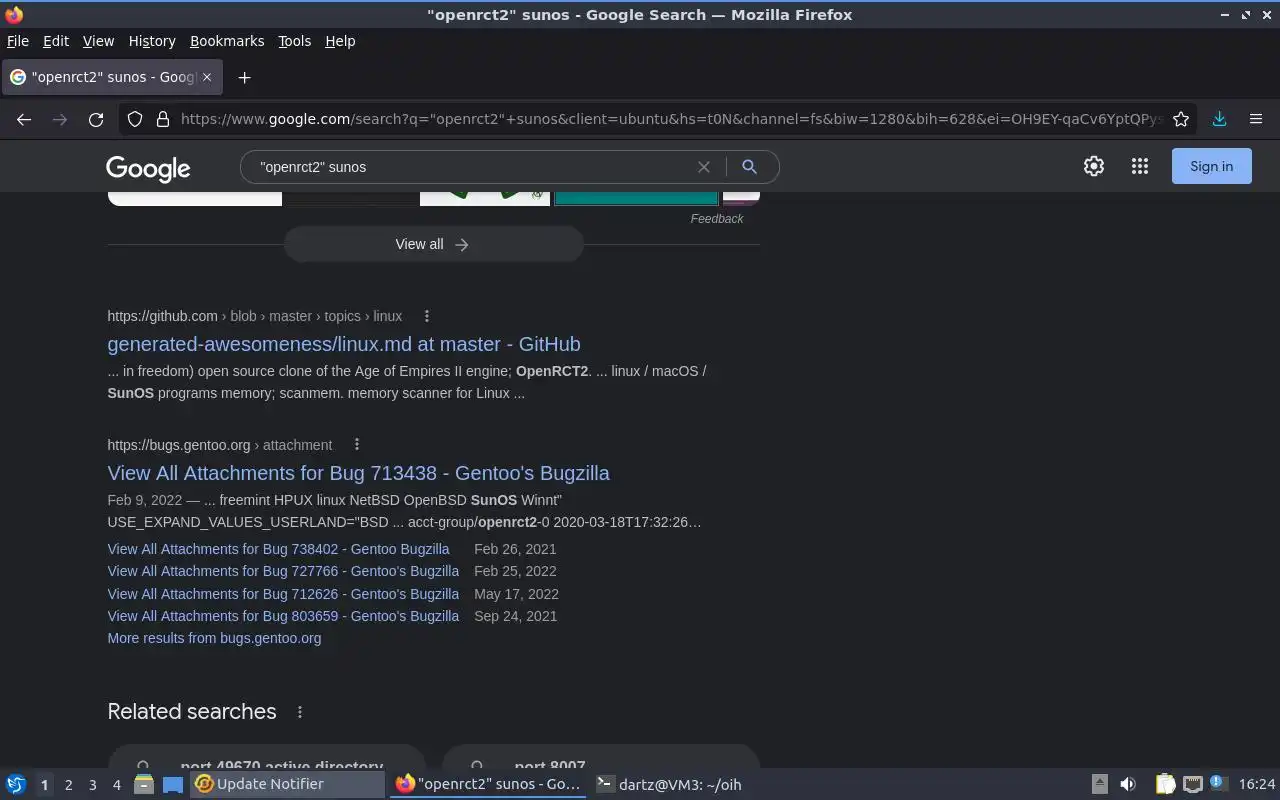1280x800 pixels.
Task: Click the forward navigation arrow
Action: tap(60, 119)
